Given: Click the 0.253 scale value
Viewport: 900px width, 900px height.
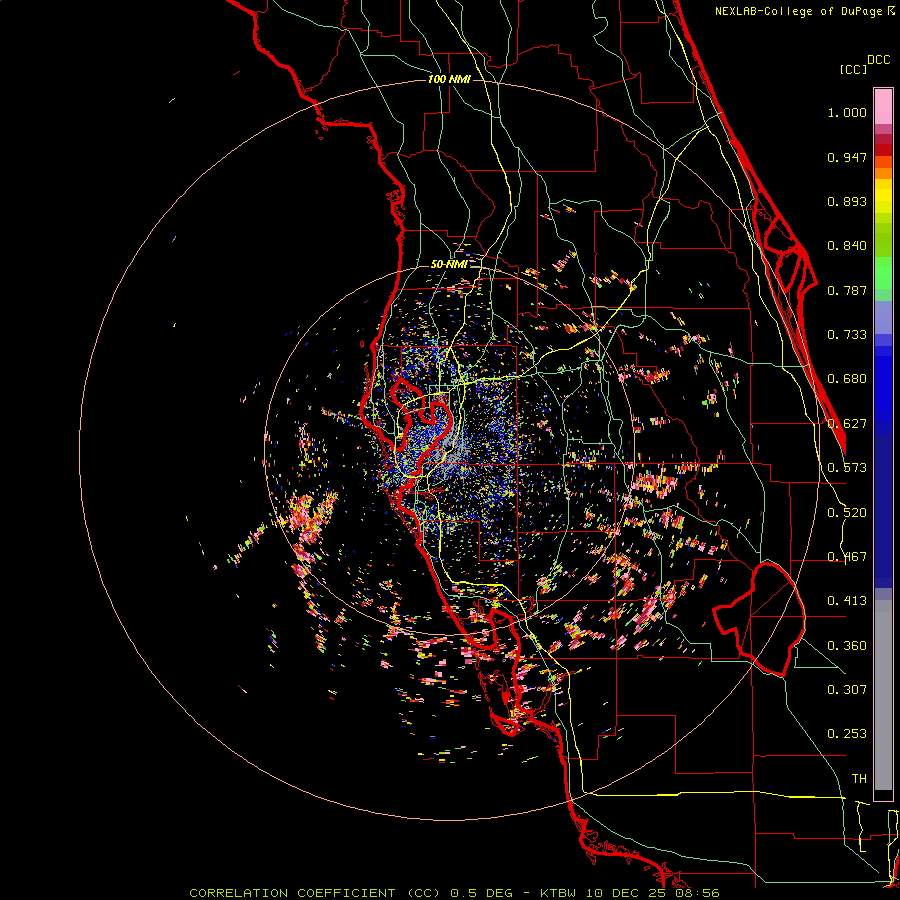Looking at the screenshot, I should pyautogui.click(x=847, y=734).
